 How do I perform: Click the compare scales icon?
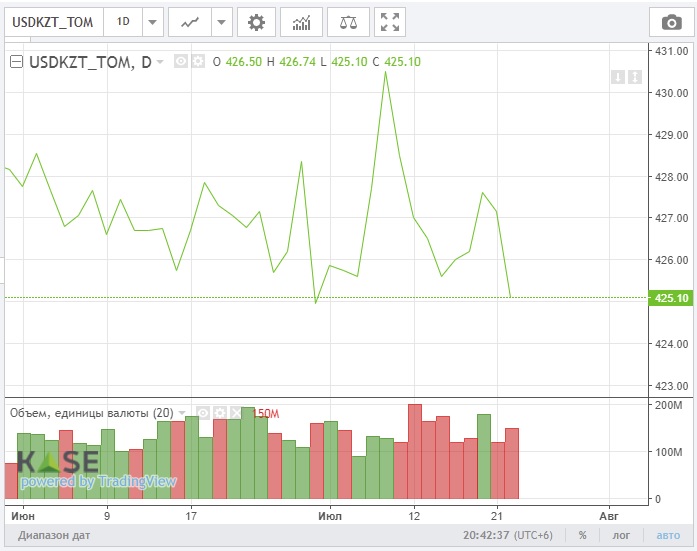(348, 22)
